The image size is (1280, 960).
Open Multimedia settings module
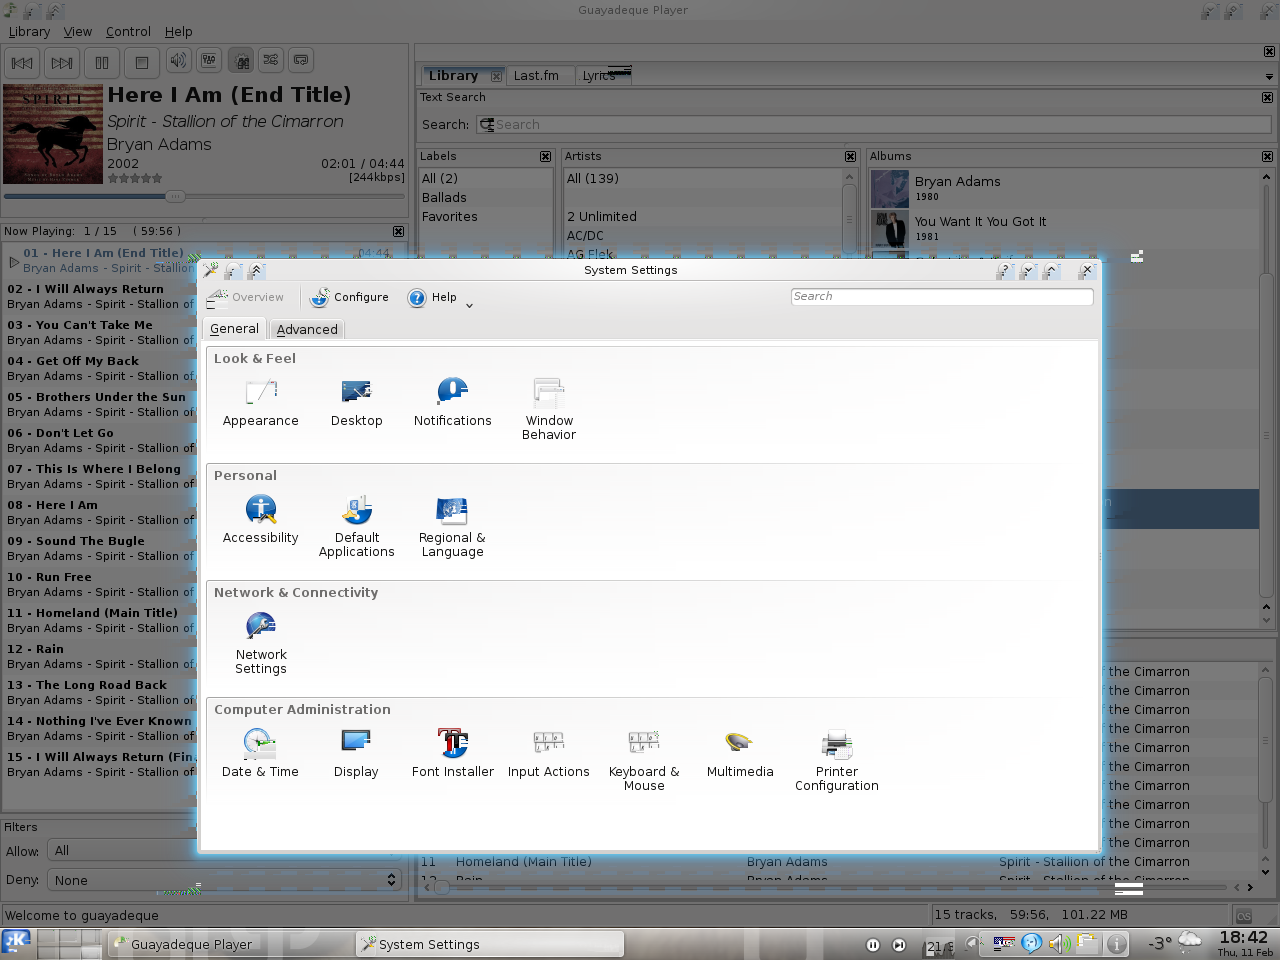[x=740, y=754]
